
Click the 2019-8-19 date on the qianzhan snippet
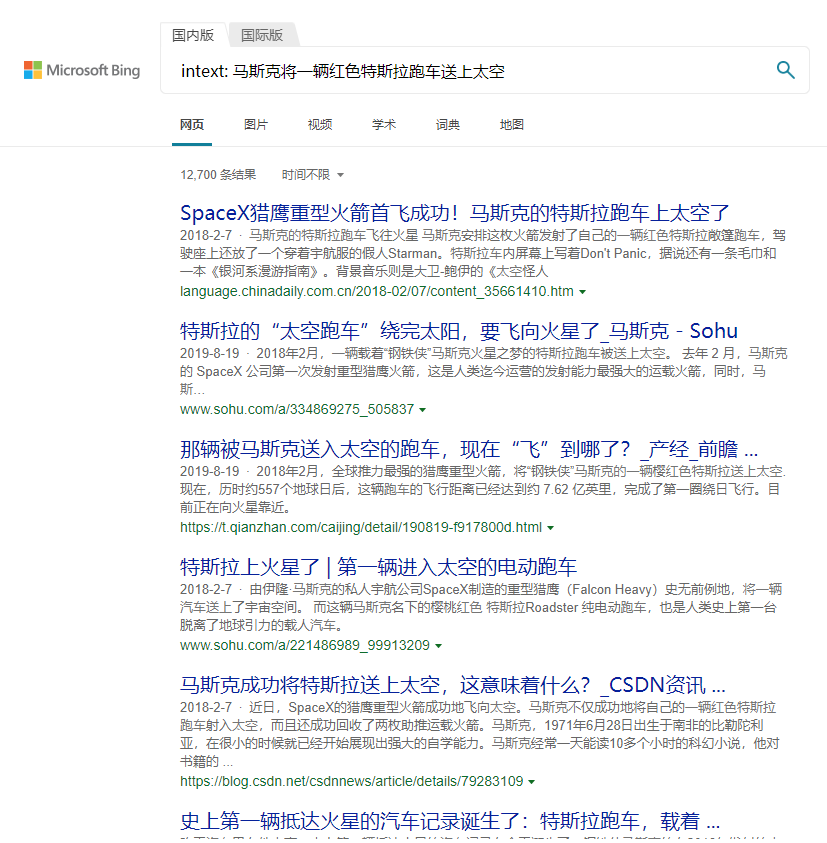pos(210,471)
